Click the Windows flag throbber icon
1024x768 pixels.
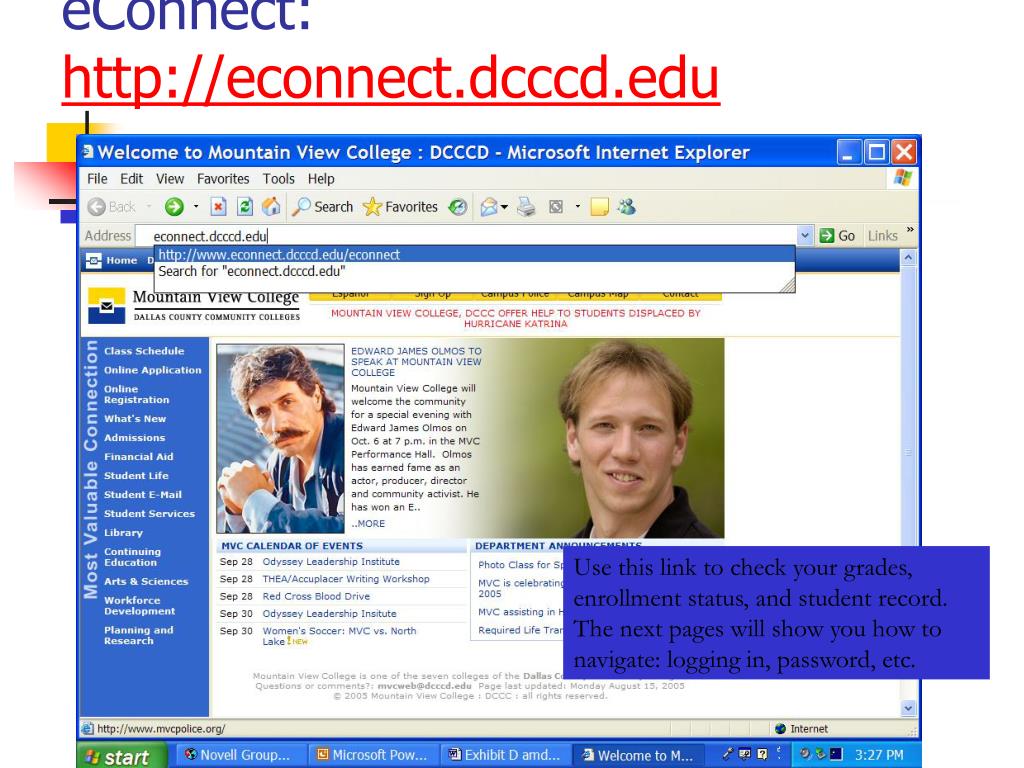[903, 178]
